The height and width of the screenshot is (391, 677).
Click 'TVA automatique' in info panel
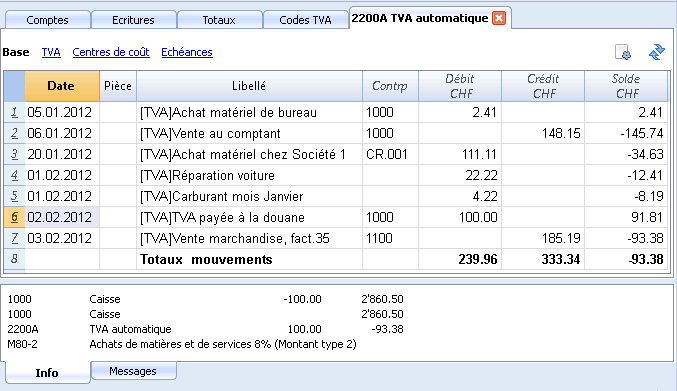click(130, 329)
